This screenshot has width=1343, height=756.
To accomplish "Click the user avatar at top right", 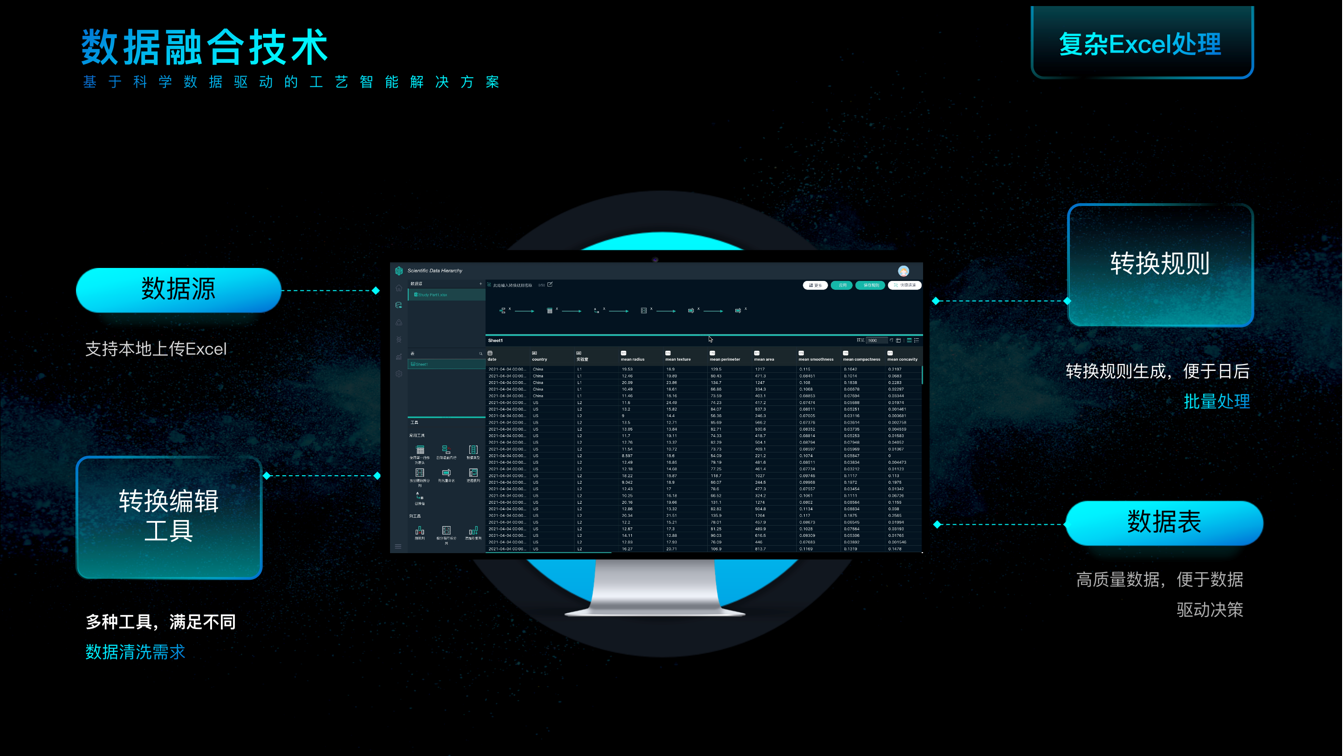I will point(903,271).
